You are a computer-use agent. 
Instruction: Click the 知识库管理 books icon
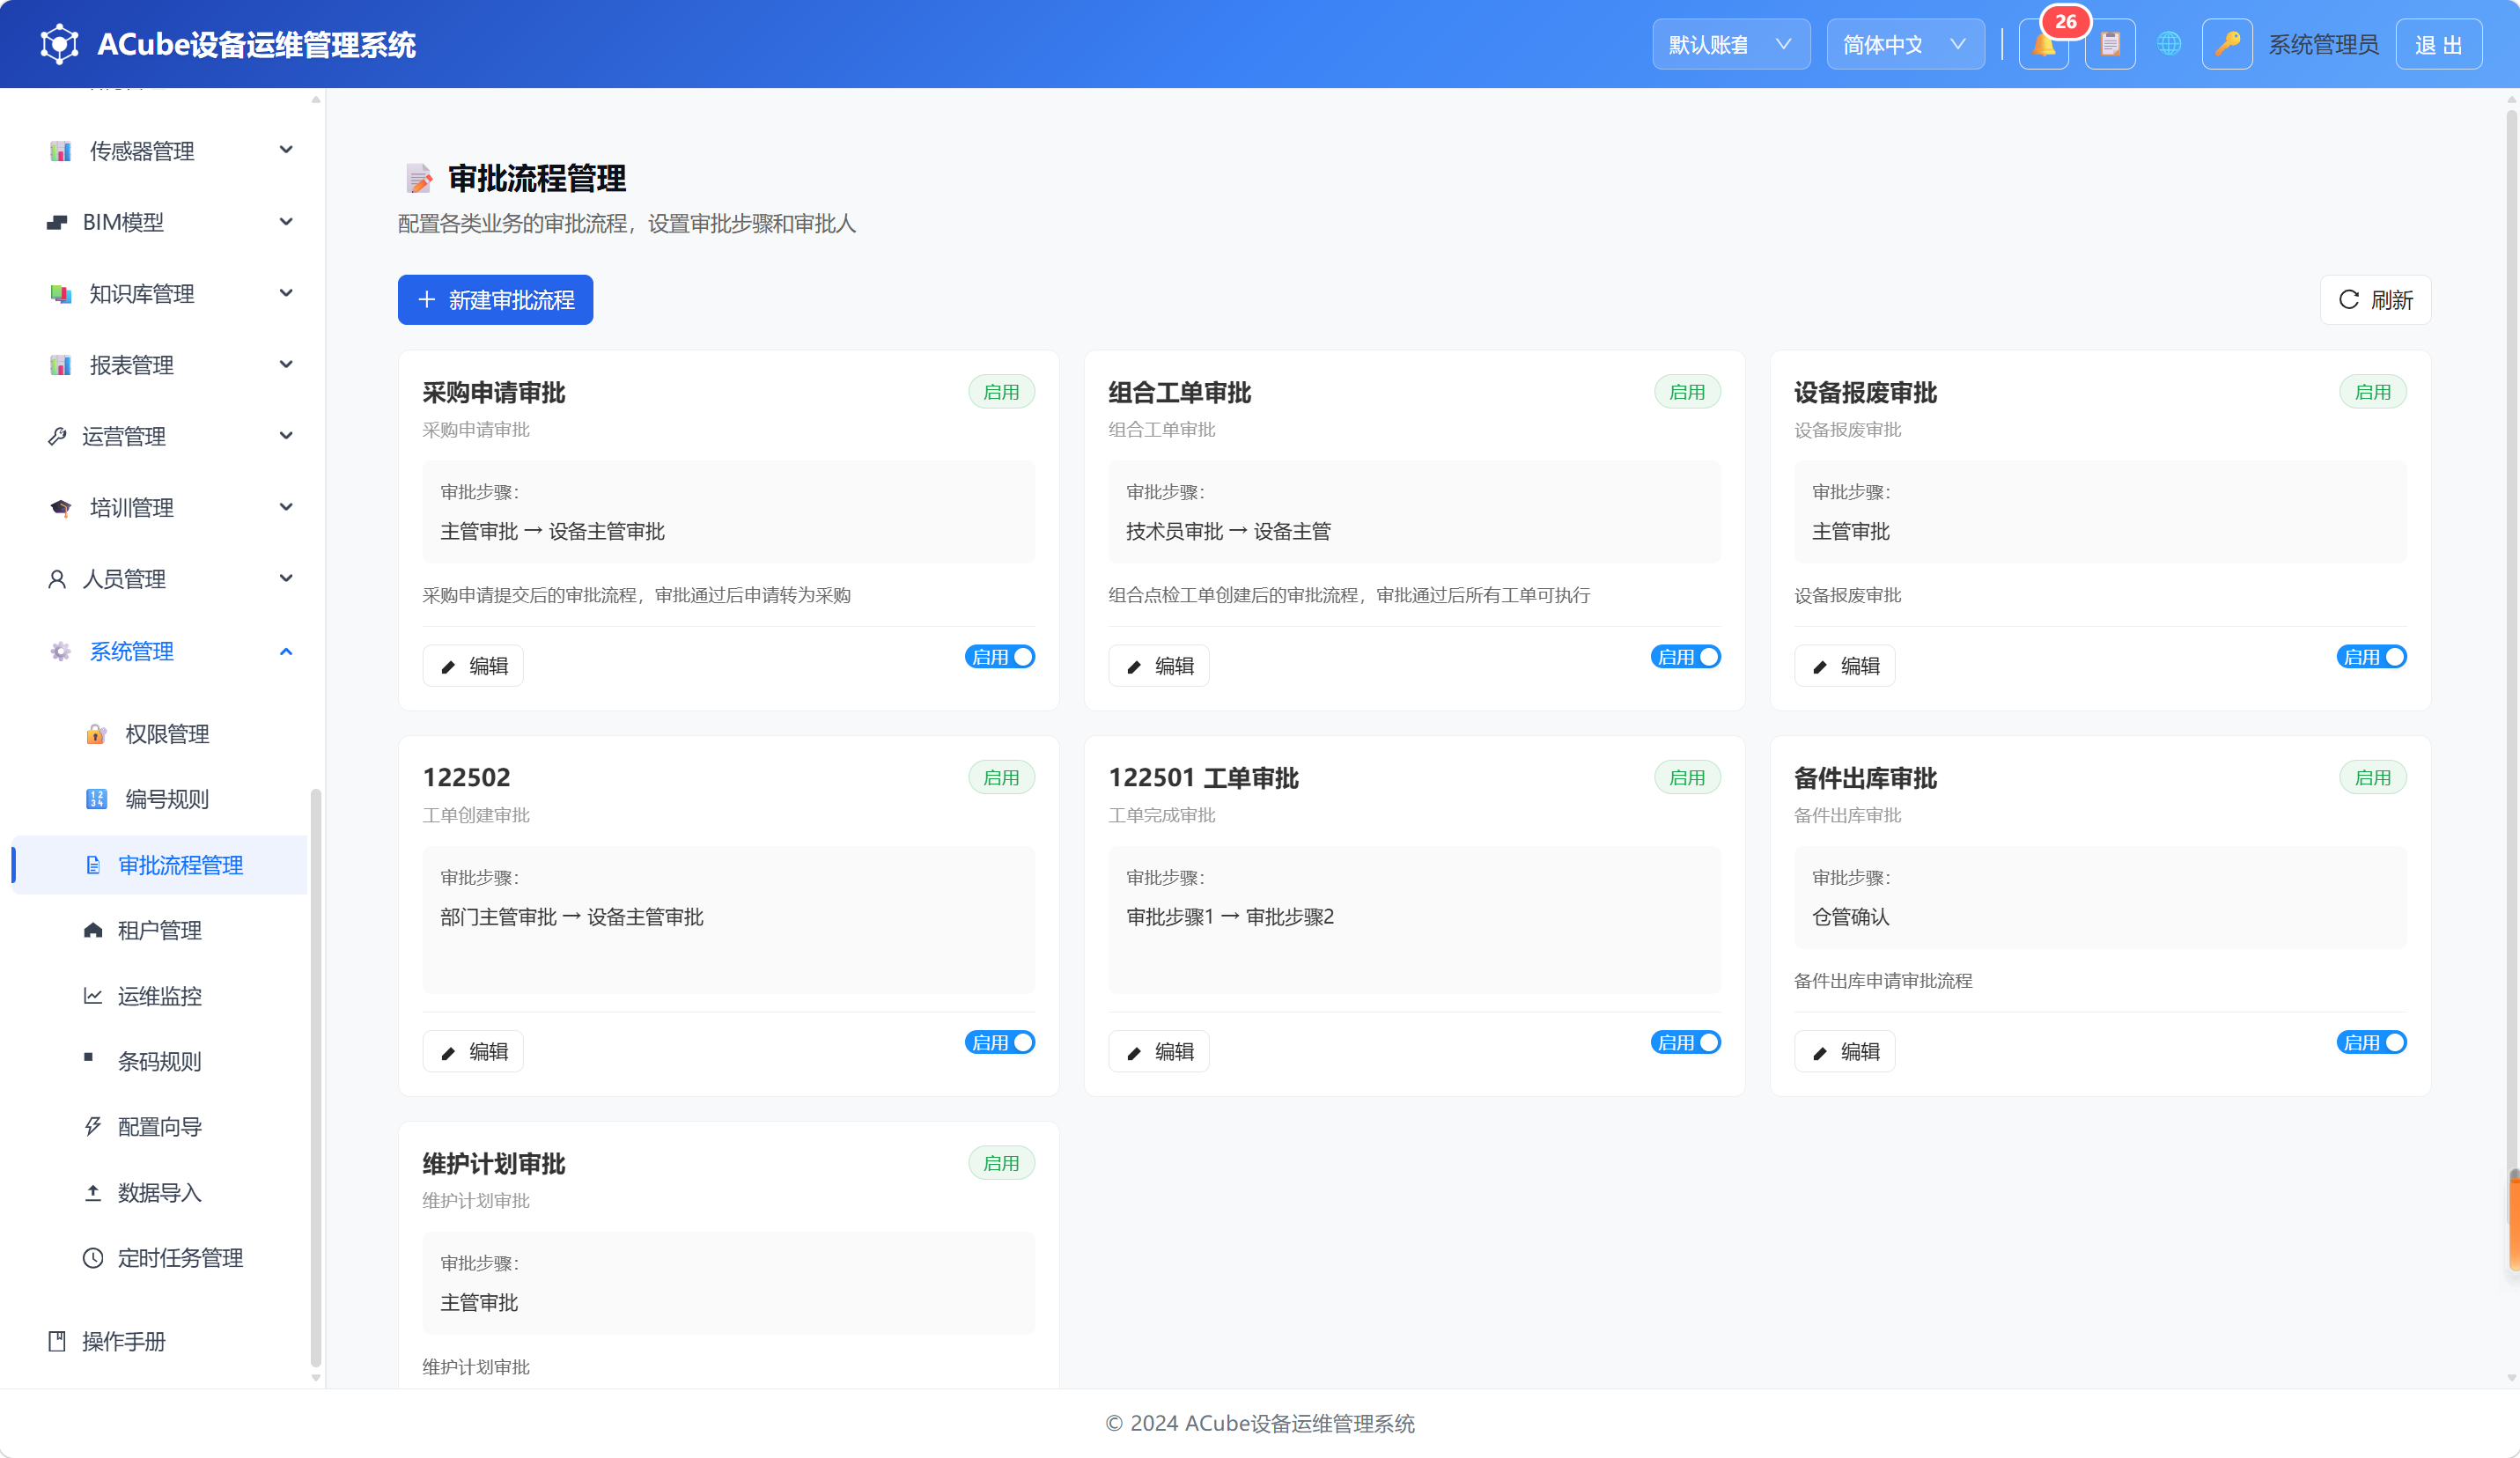60,294
